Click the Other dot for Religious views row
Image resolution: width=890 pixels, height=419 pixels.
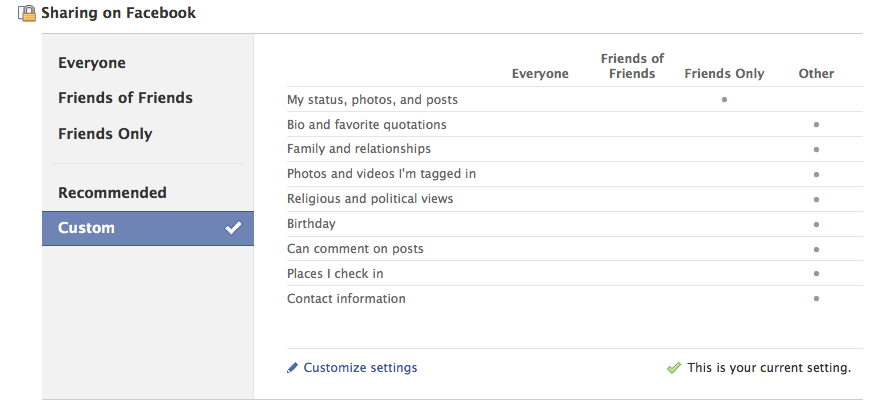point(816,200)
